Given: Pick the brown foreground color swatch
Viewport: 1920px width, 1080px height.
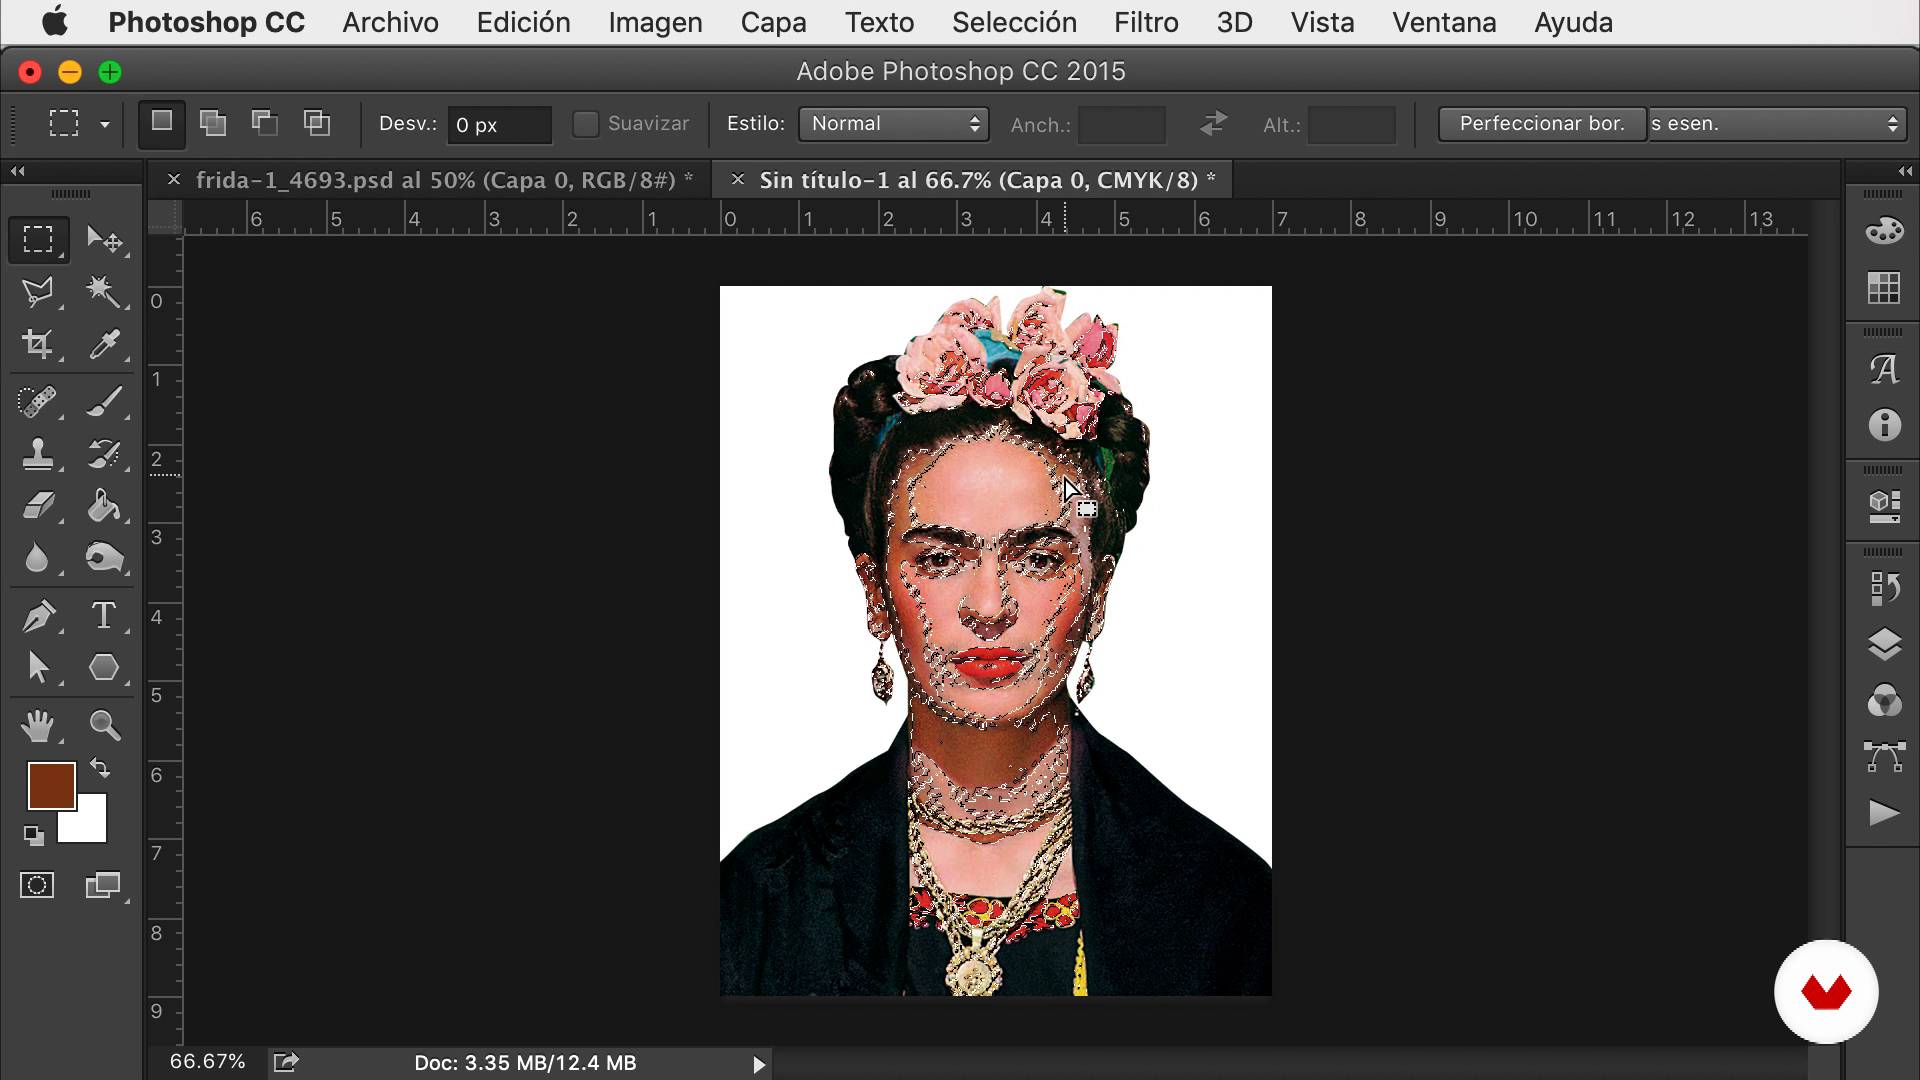Looking at the screenshot, I should [x=51, y=786].
